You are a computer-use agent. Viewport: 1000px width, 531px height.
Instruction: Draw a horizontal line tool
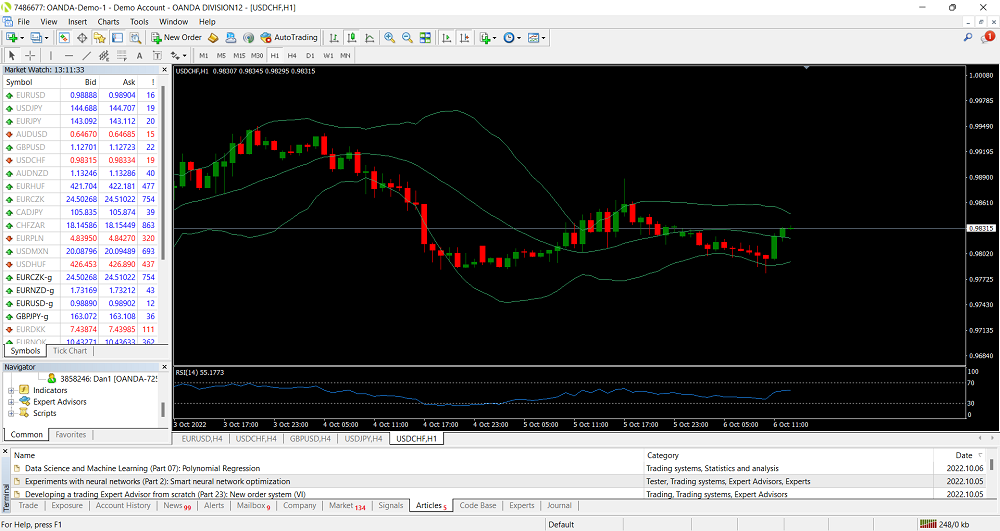(x=69, y=55)
